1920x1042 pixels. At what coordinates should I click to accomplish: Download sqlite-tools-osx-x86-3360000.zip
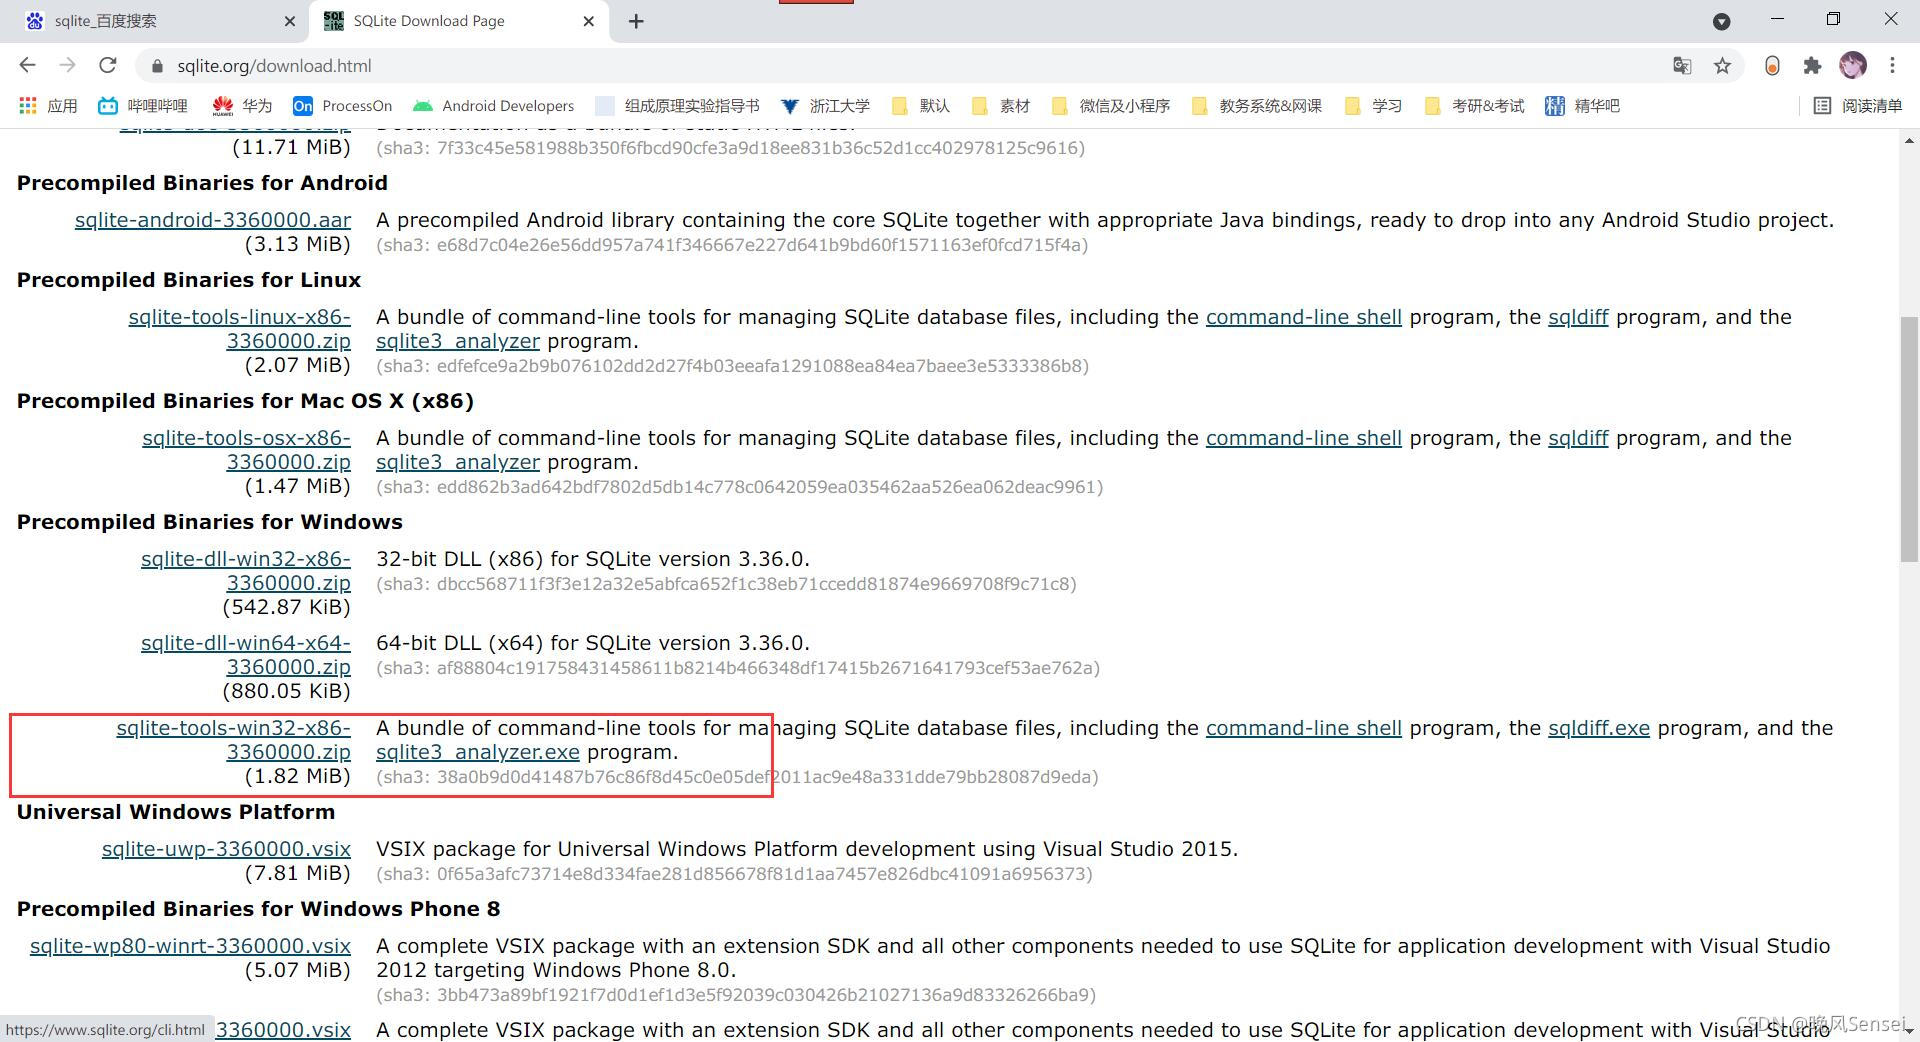click(x=246, y=450)
